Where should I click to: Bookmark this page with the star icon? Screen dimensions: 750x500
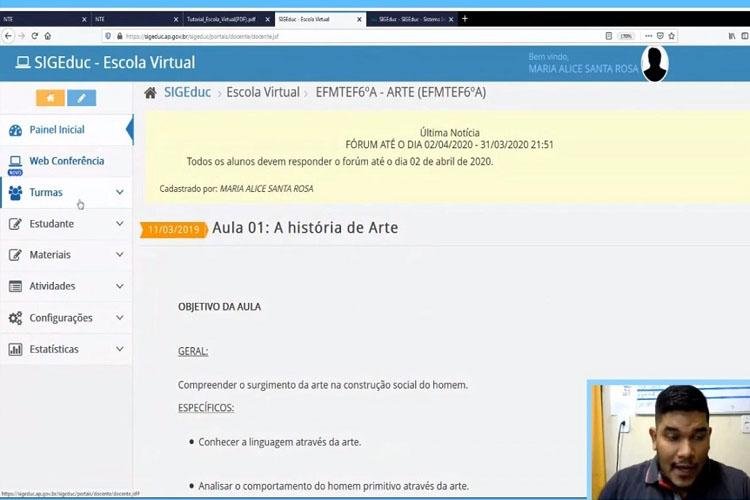pos(672,36)
